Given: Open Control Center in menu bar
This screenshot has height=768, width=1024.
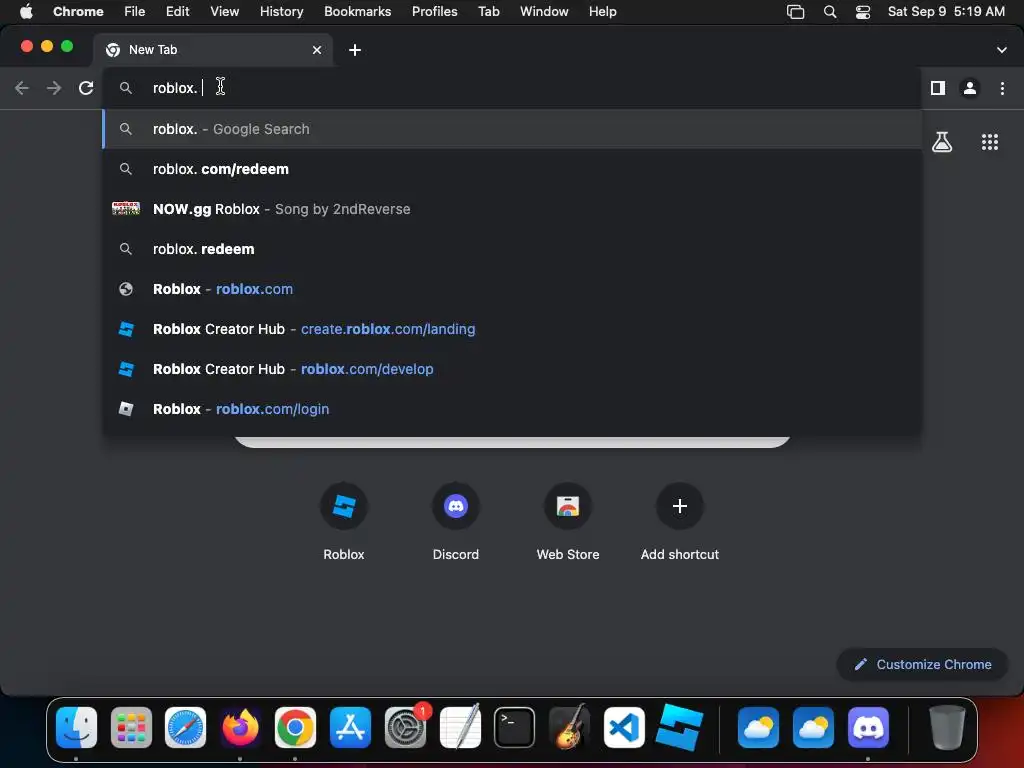Looking at the screenshot, I should point(863,12).
